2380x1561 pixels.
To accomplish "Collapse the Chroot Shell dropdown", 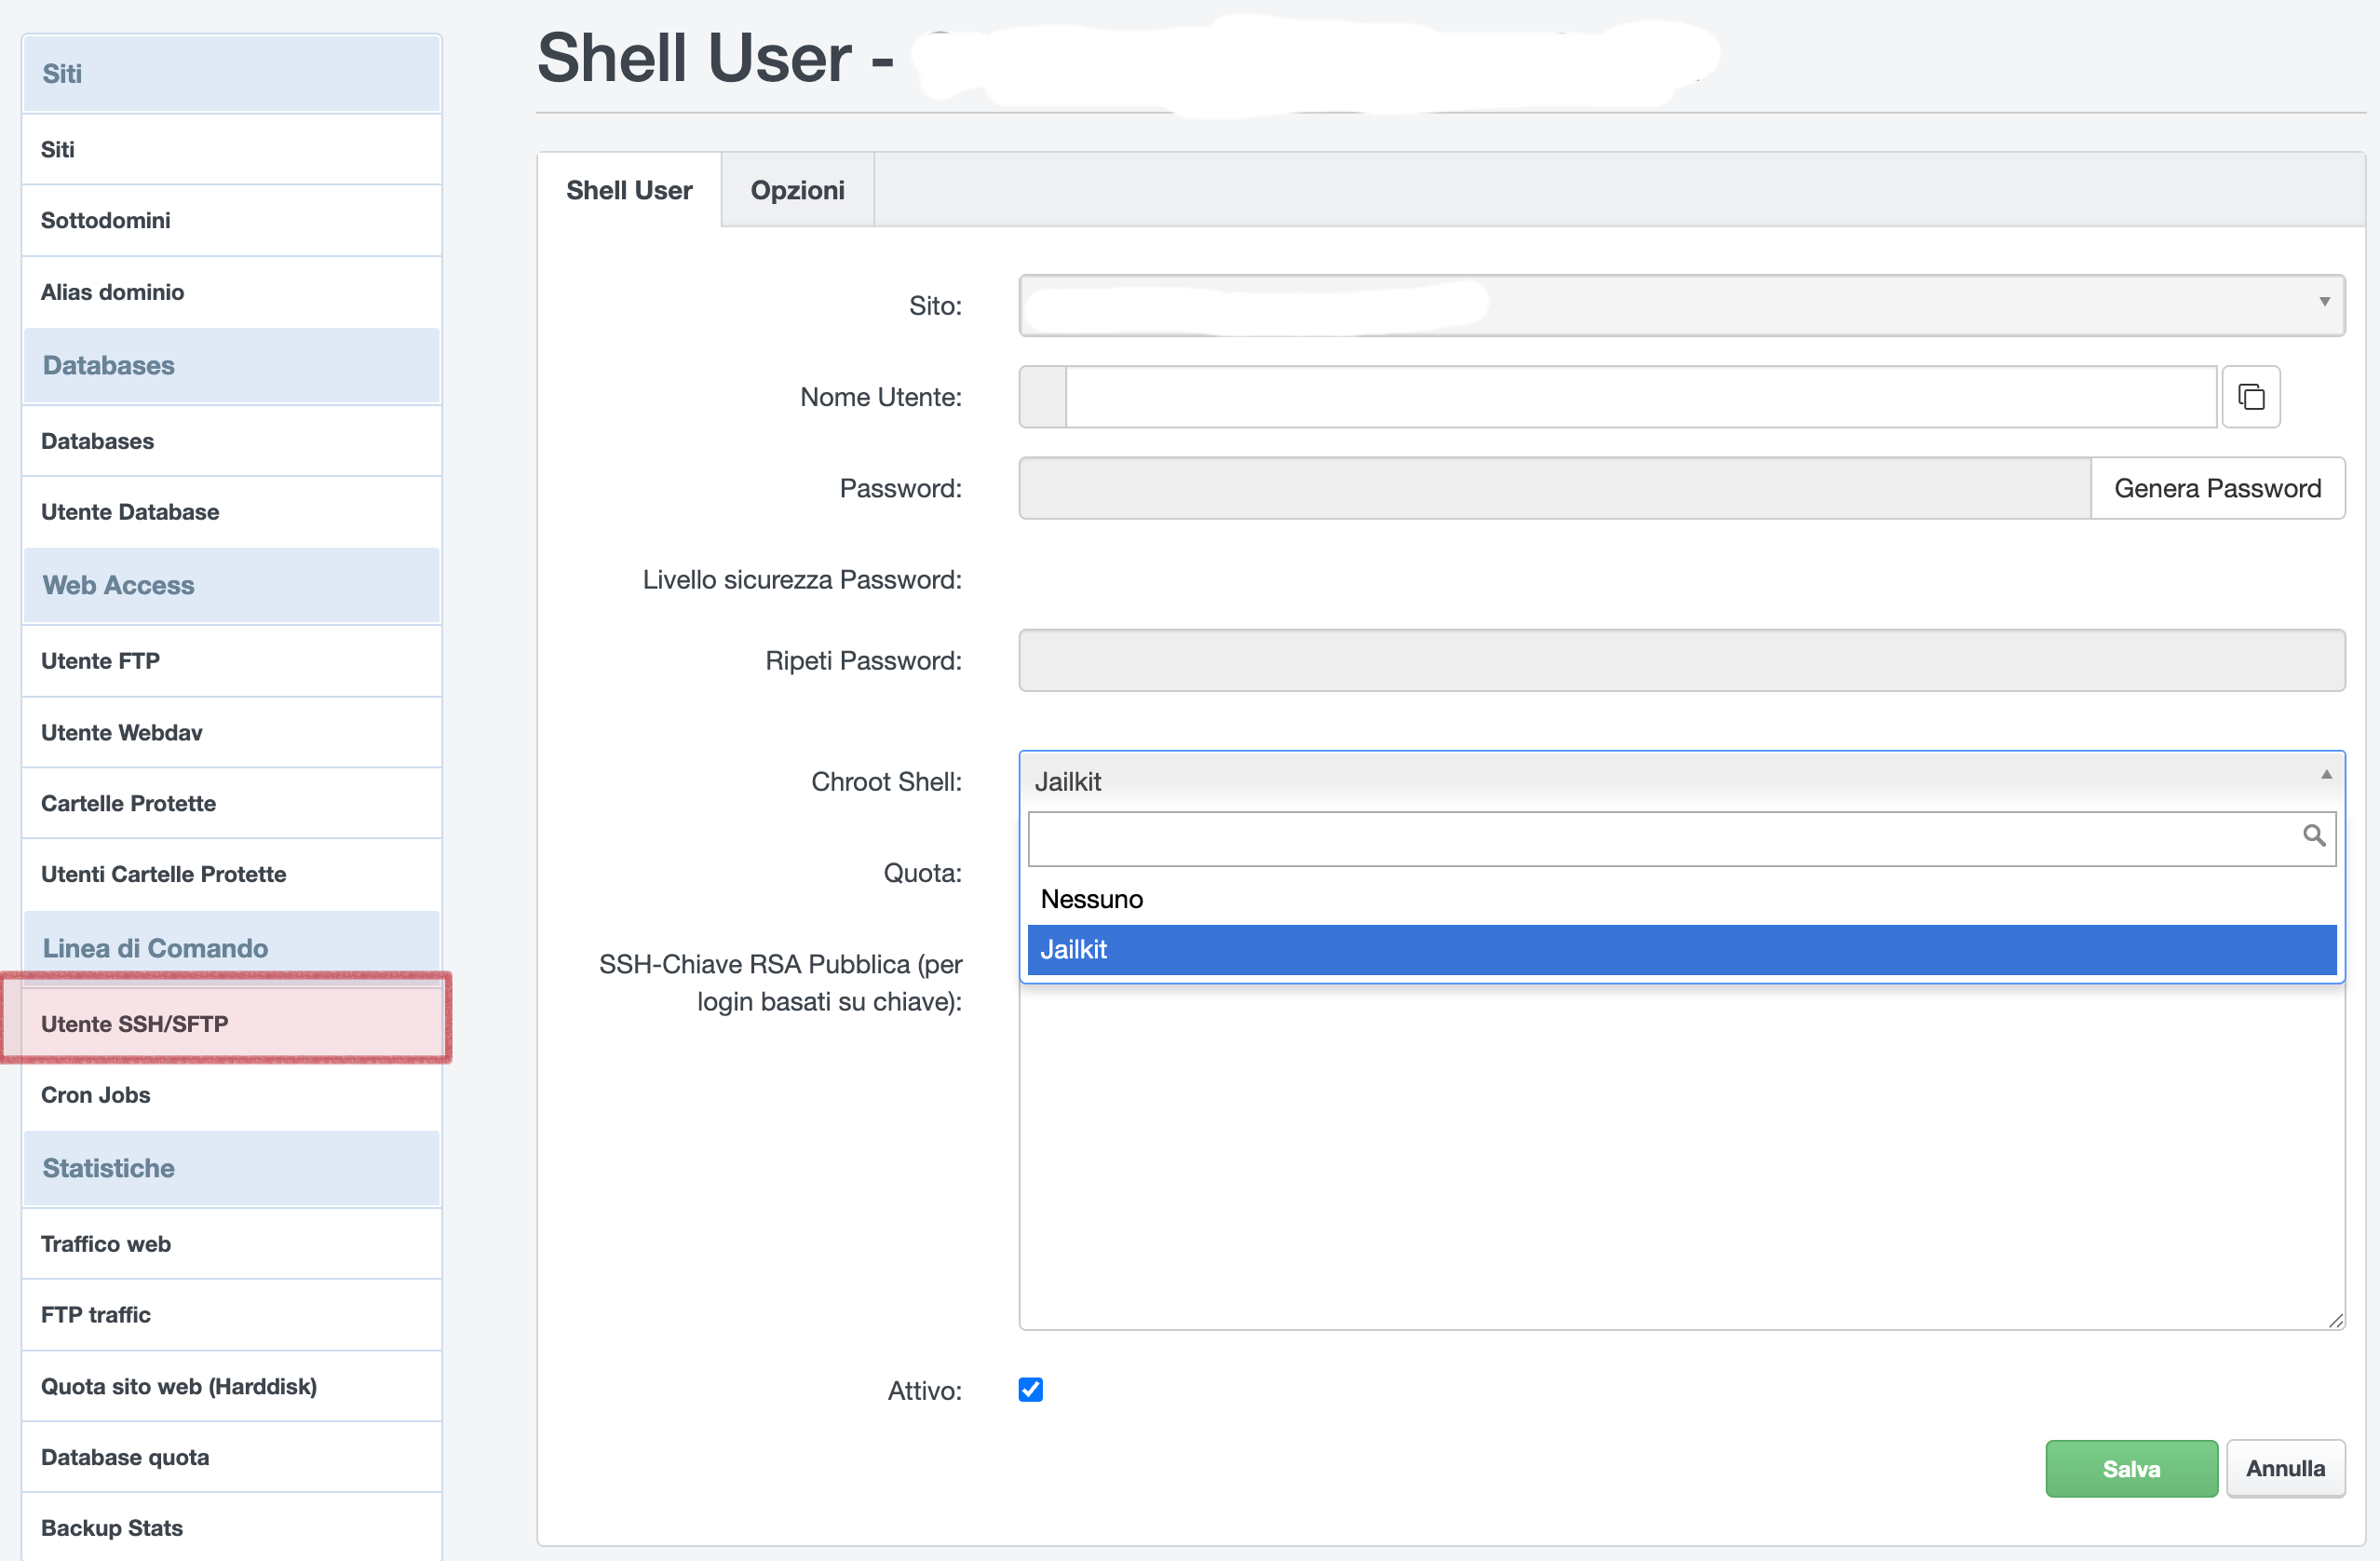I will pos(2326,775).
